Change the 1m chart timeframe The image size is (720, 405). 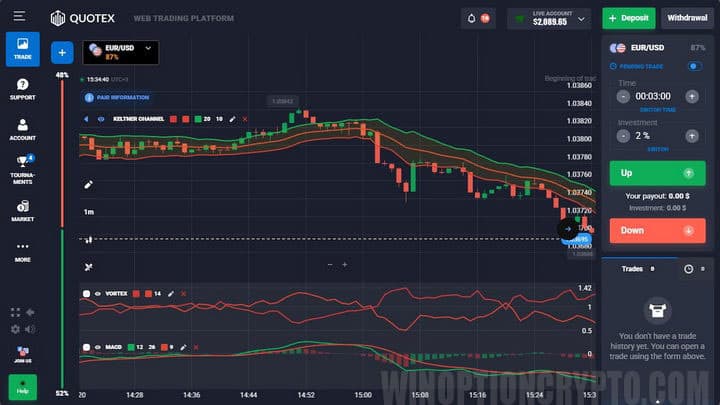coord(89,212)
